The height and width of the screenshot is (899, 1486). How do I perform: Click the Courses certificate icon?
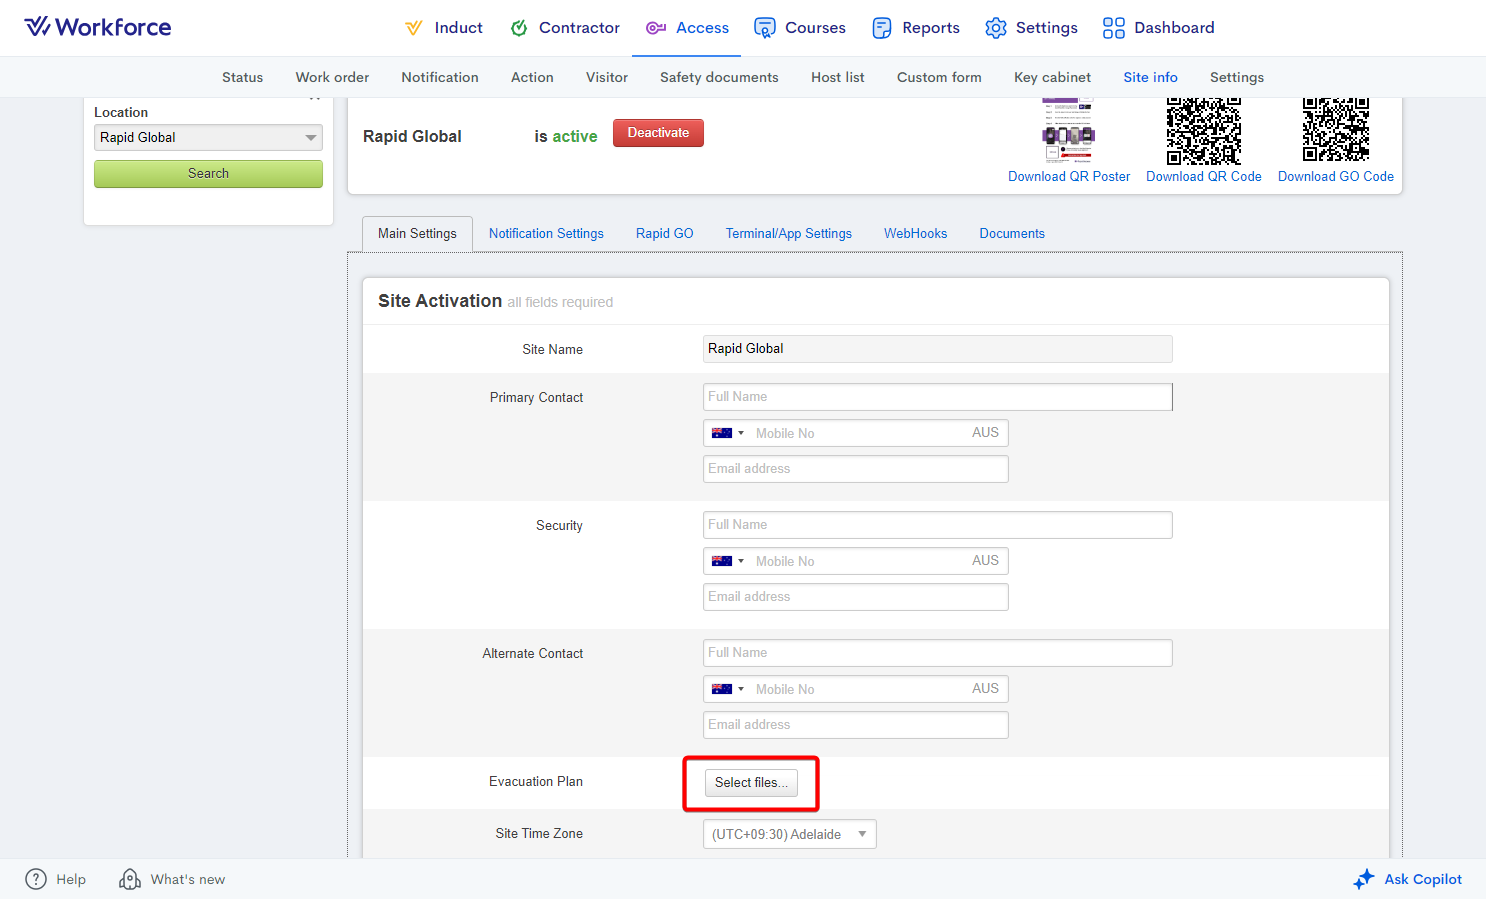(765, 28)
